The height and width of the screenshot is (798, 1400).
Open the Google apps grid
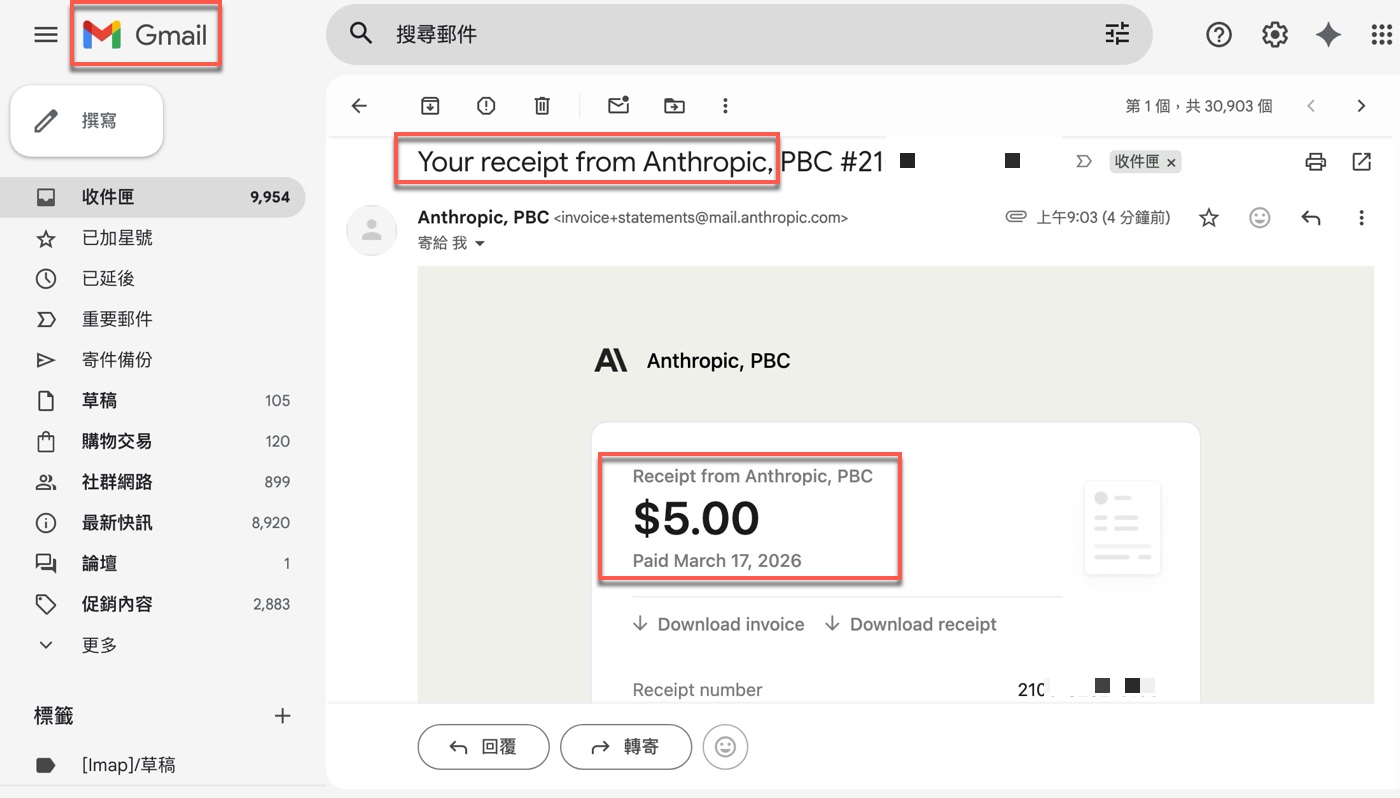coord(1381,35)
